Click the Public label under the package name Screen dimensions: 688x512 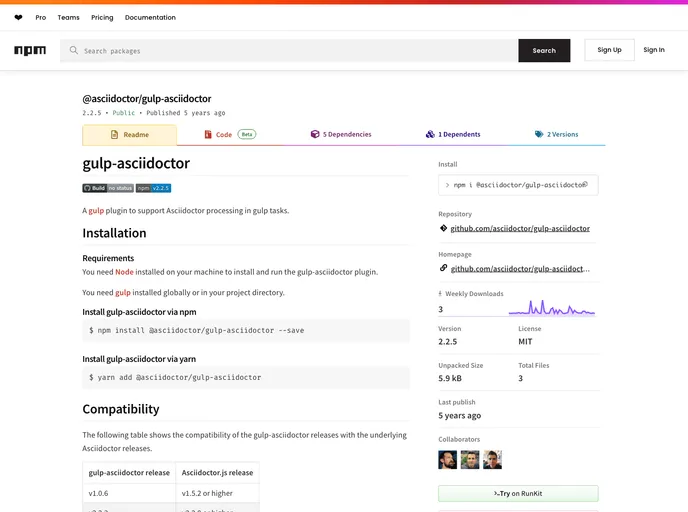pyautogui.click(x=123, y=113)
